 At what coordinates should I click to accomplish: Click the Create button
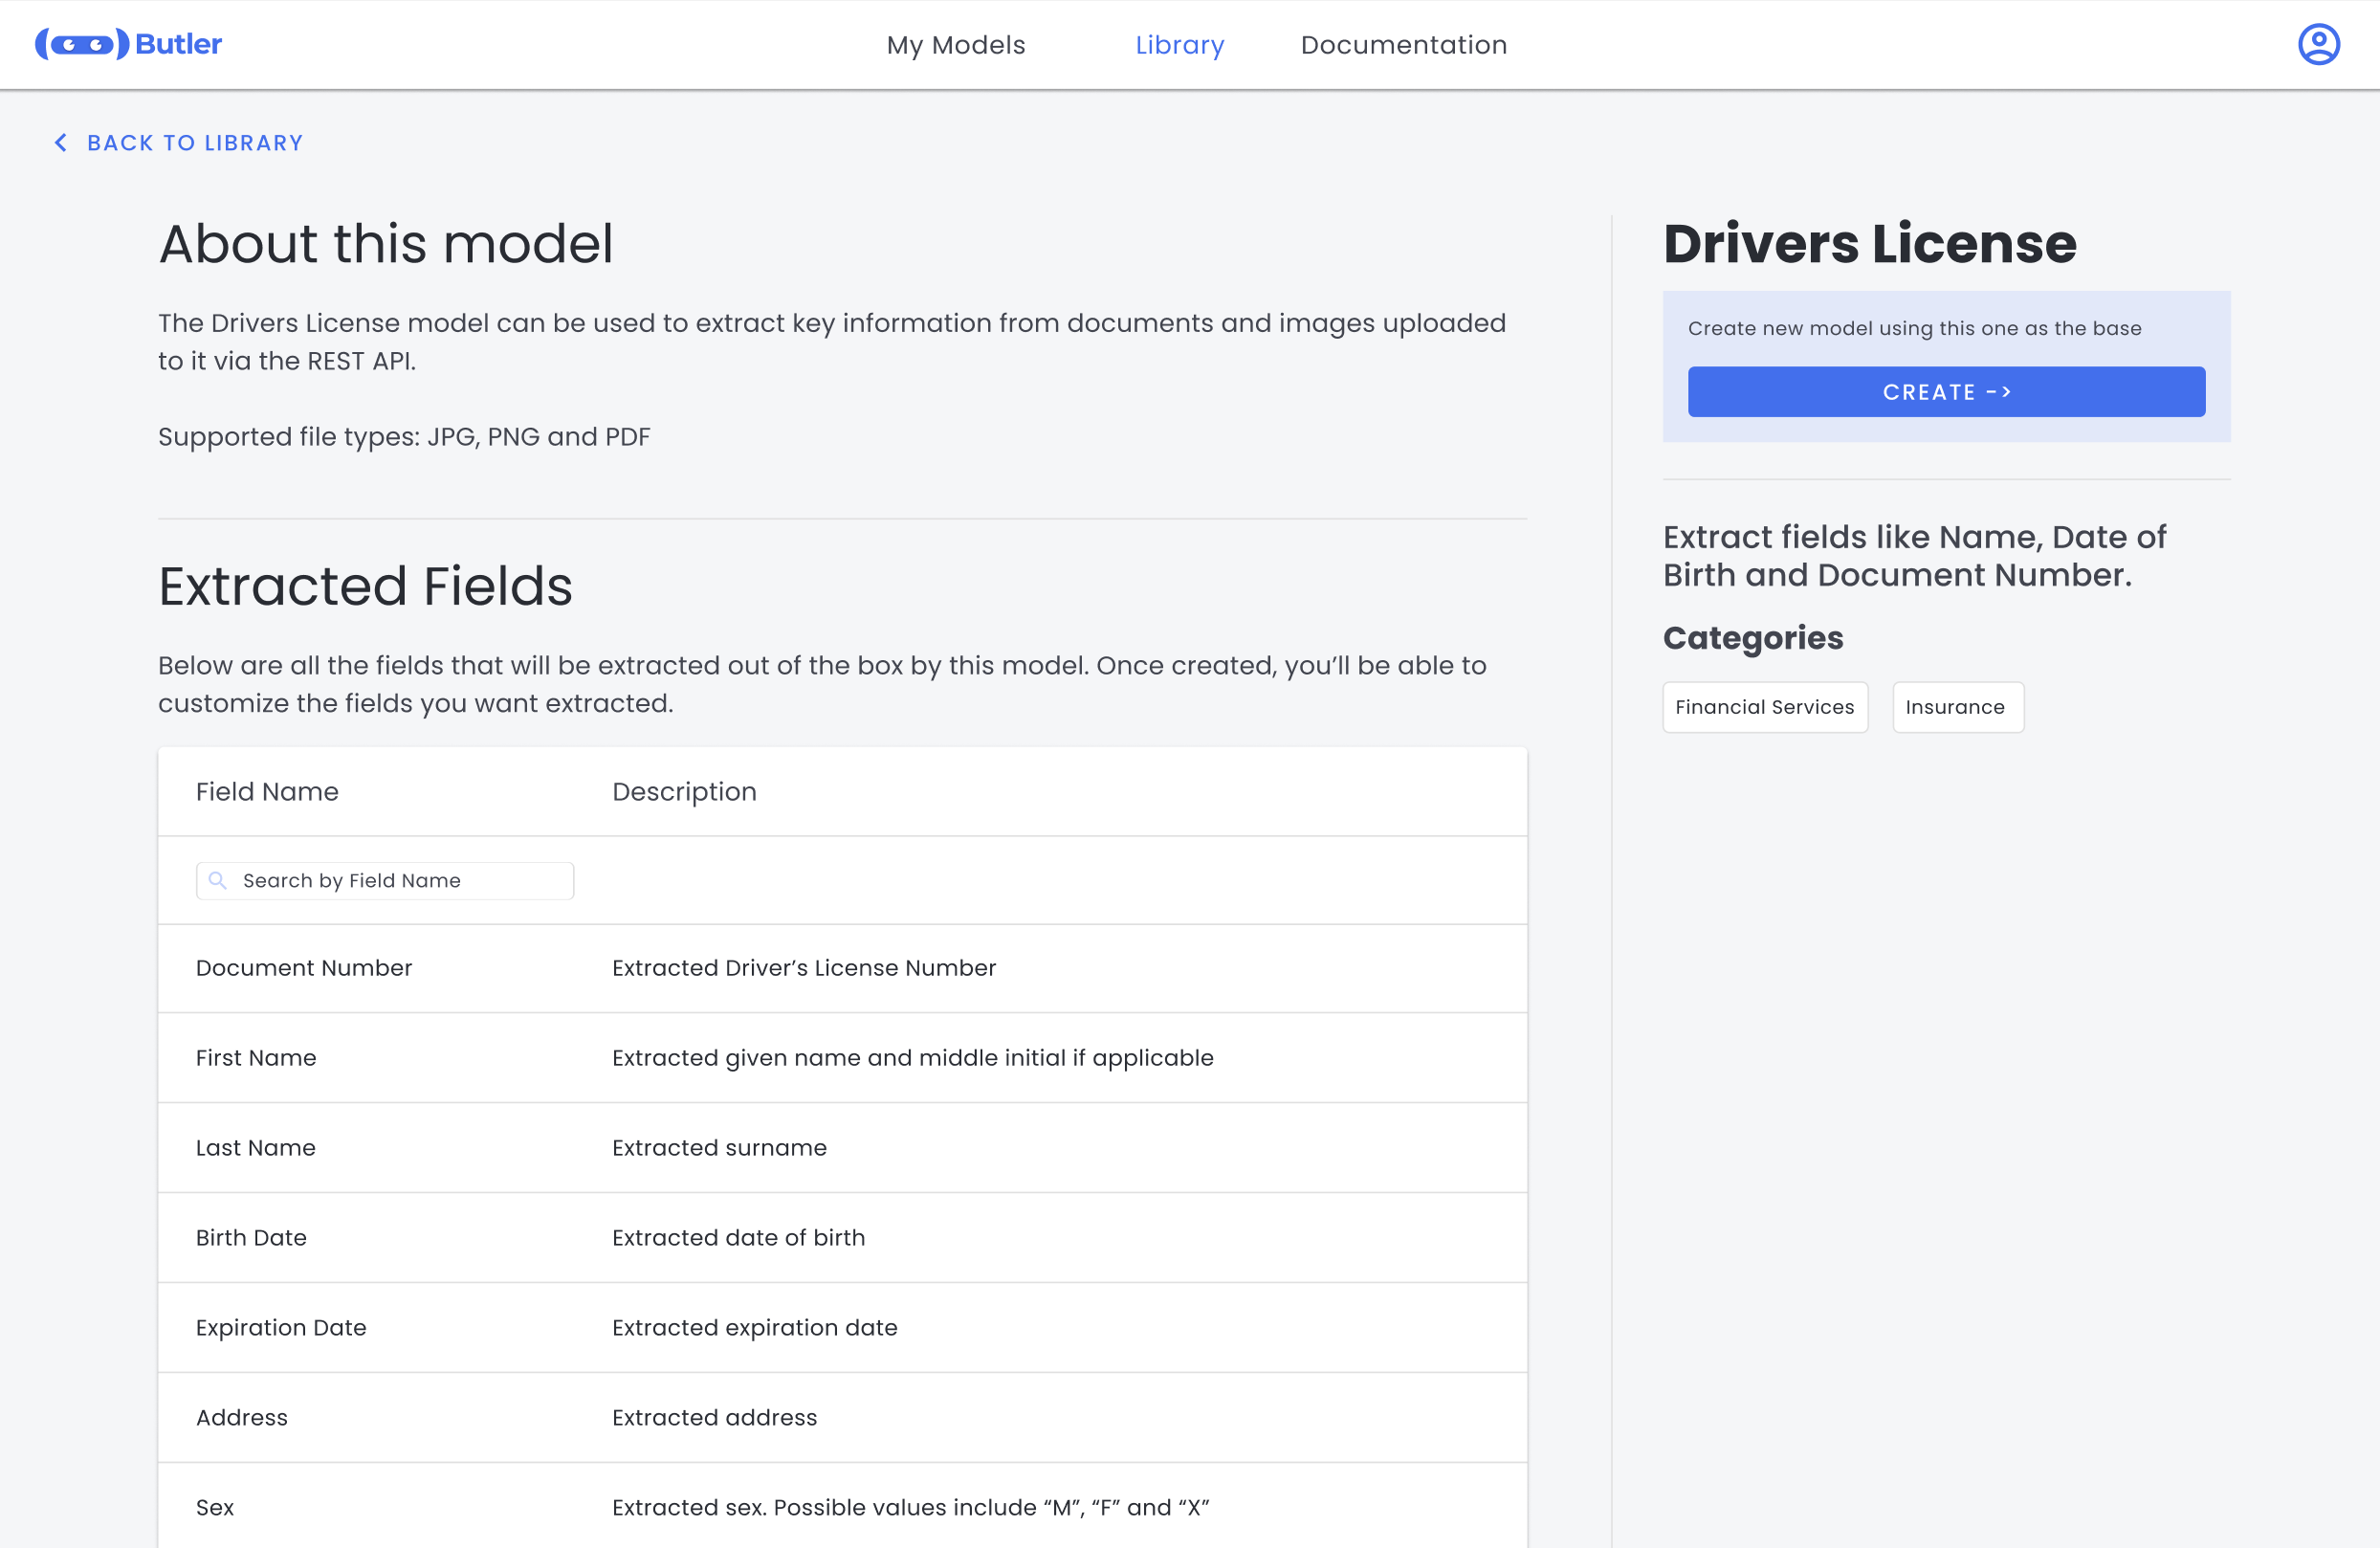tap(1946, 392)
